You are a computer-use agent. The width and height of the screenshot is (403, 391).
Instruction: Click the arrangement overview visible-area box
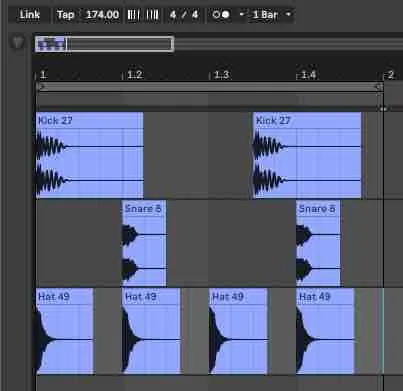[x=104, y=44]
